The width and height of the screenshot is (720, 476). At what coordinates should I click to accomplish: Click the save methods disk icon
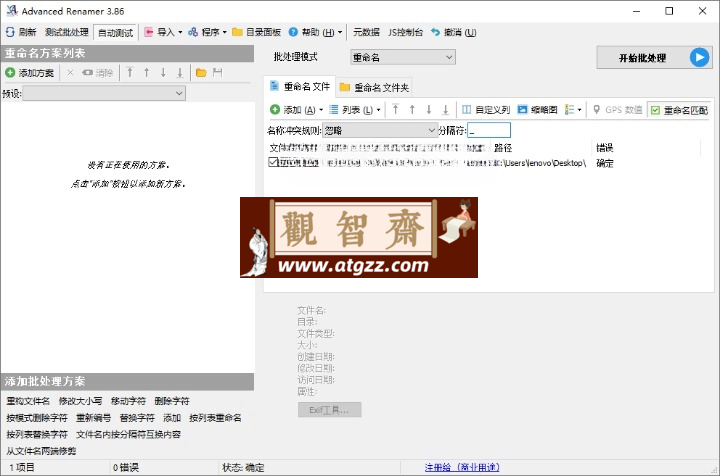217,73
